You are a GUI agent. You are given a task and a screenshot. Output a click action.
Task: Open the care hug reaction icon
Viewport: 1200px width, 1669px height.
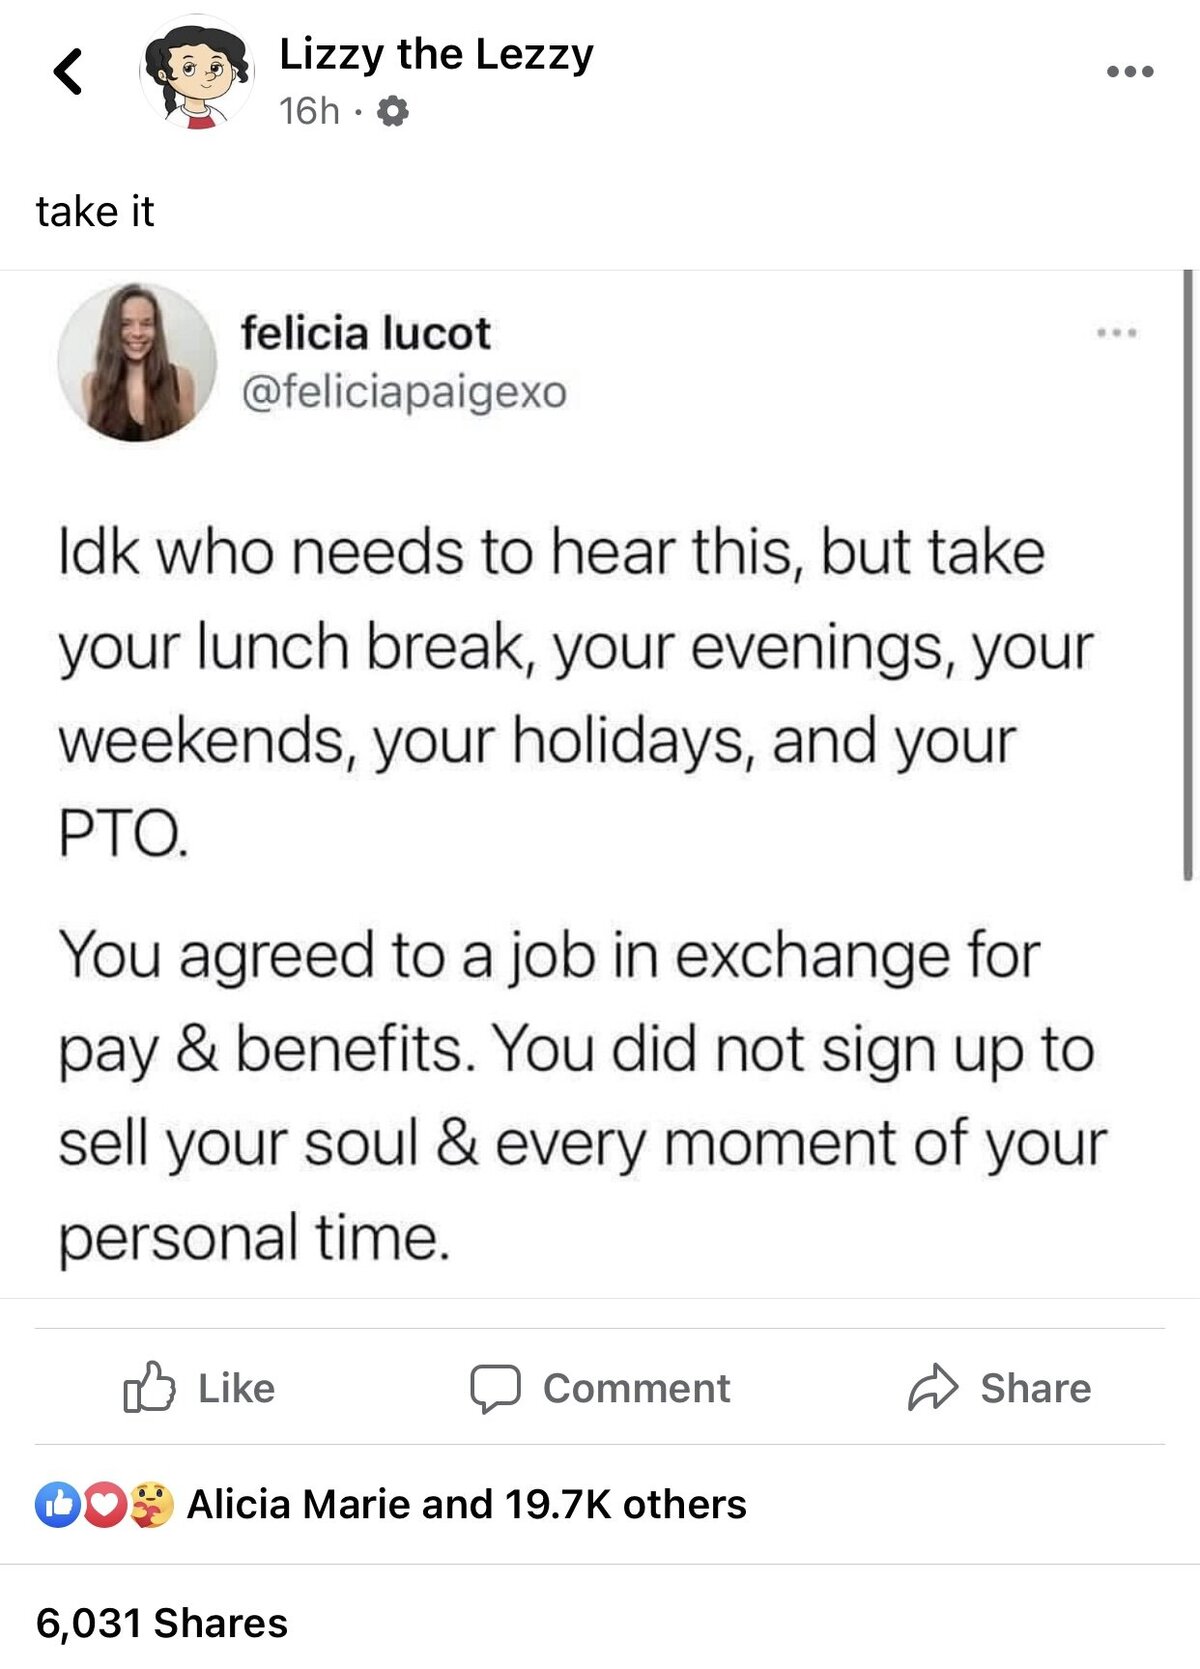(x=151, y=1505)
